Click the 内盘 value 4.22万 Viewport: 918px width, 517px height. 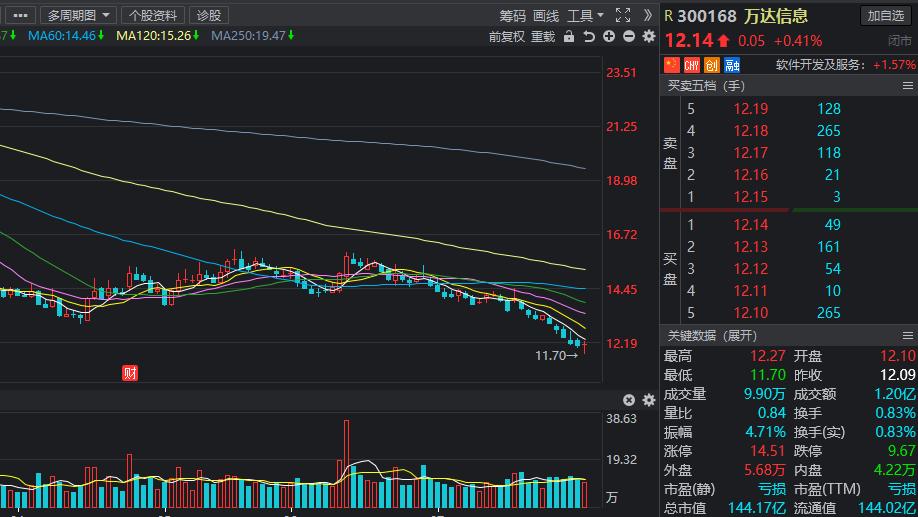click(x=895, y=470)
